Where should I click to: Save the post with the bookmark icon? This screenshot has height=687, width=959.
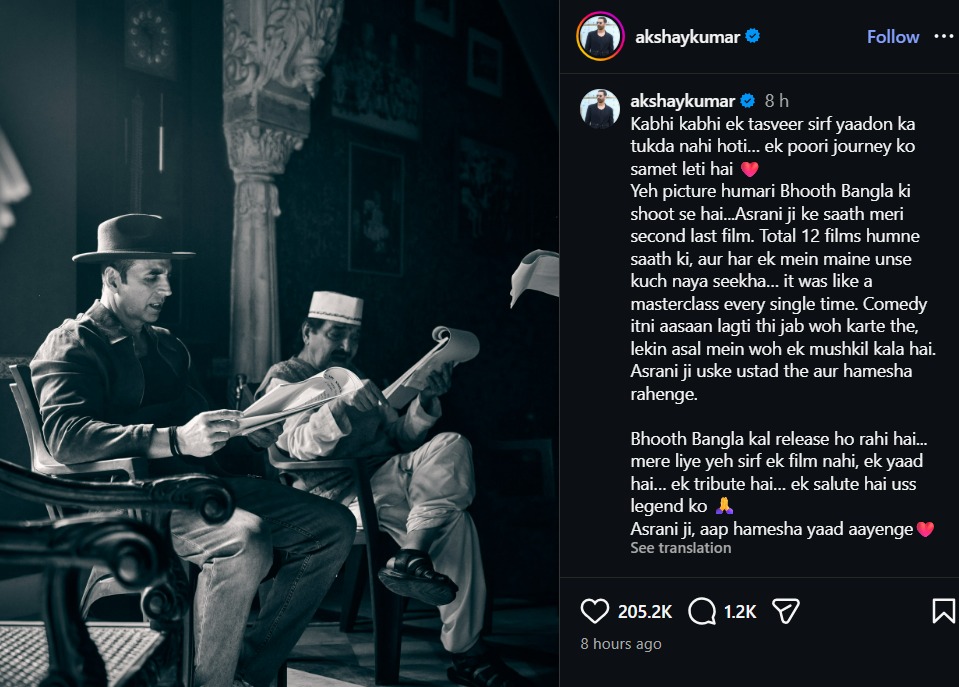tap(944, 611)
